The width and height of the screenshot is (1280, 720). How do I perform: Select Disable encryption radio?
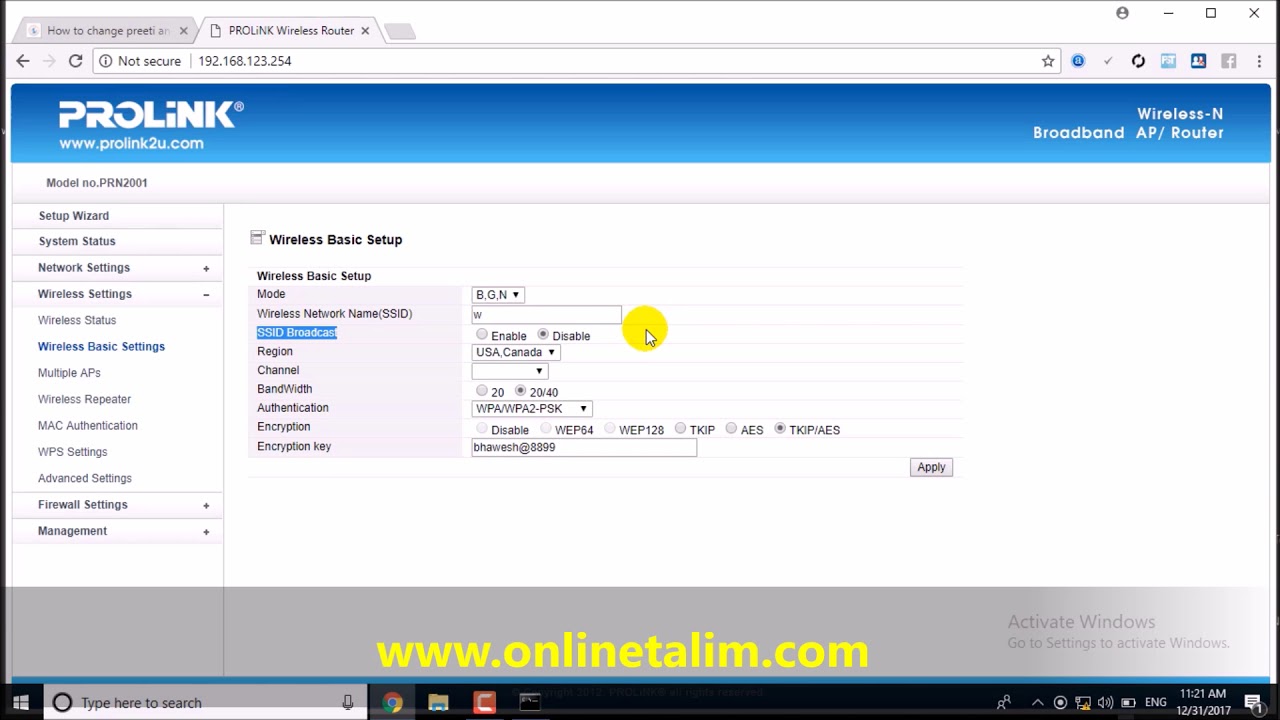pos(482,429)
